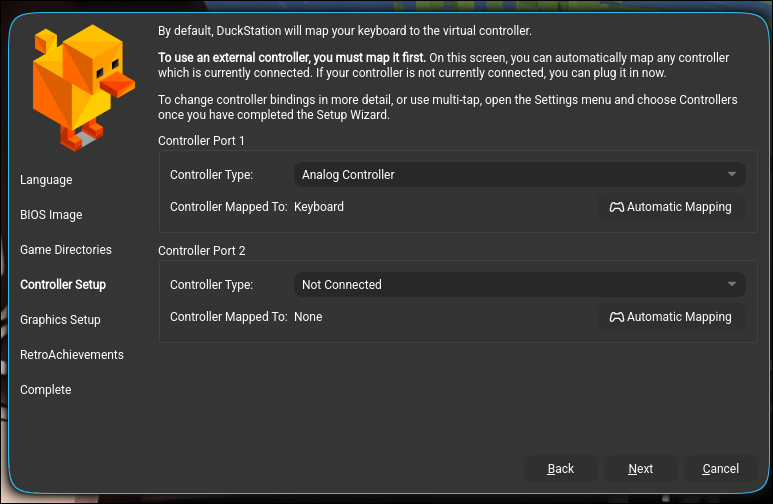Open Port 2 Controller Type dropdown

520,285
